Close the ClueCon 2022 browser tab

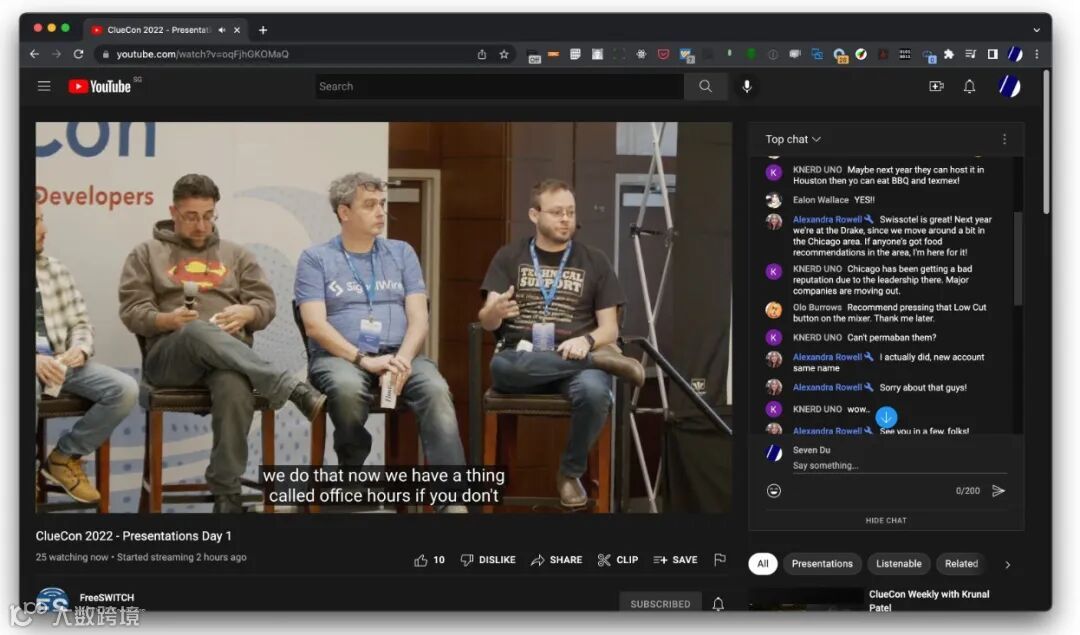[237, 30]
